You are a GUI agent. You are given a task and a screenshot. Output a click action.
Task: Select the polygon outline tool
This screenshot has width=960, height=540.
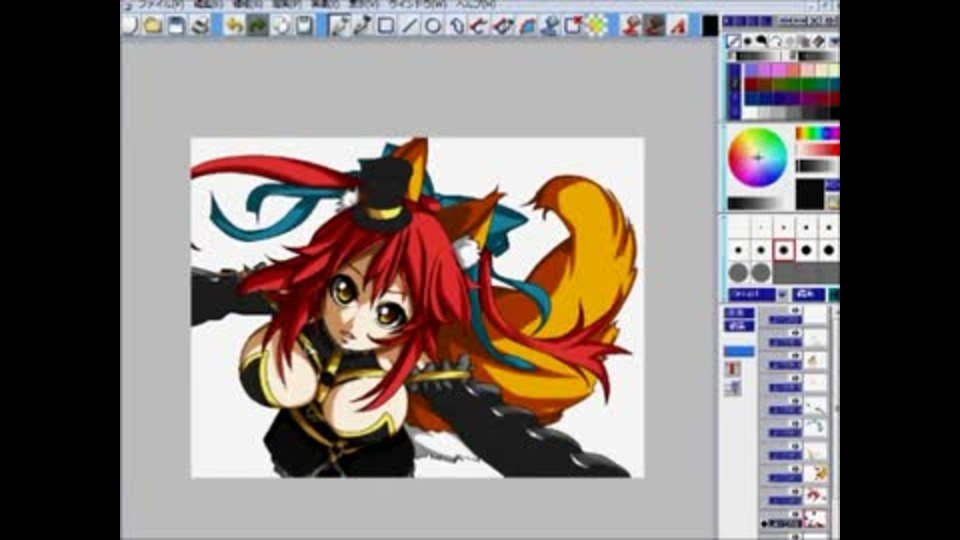456,25
